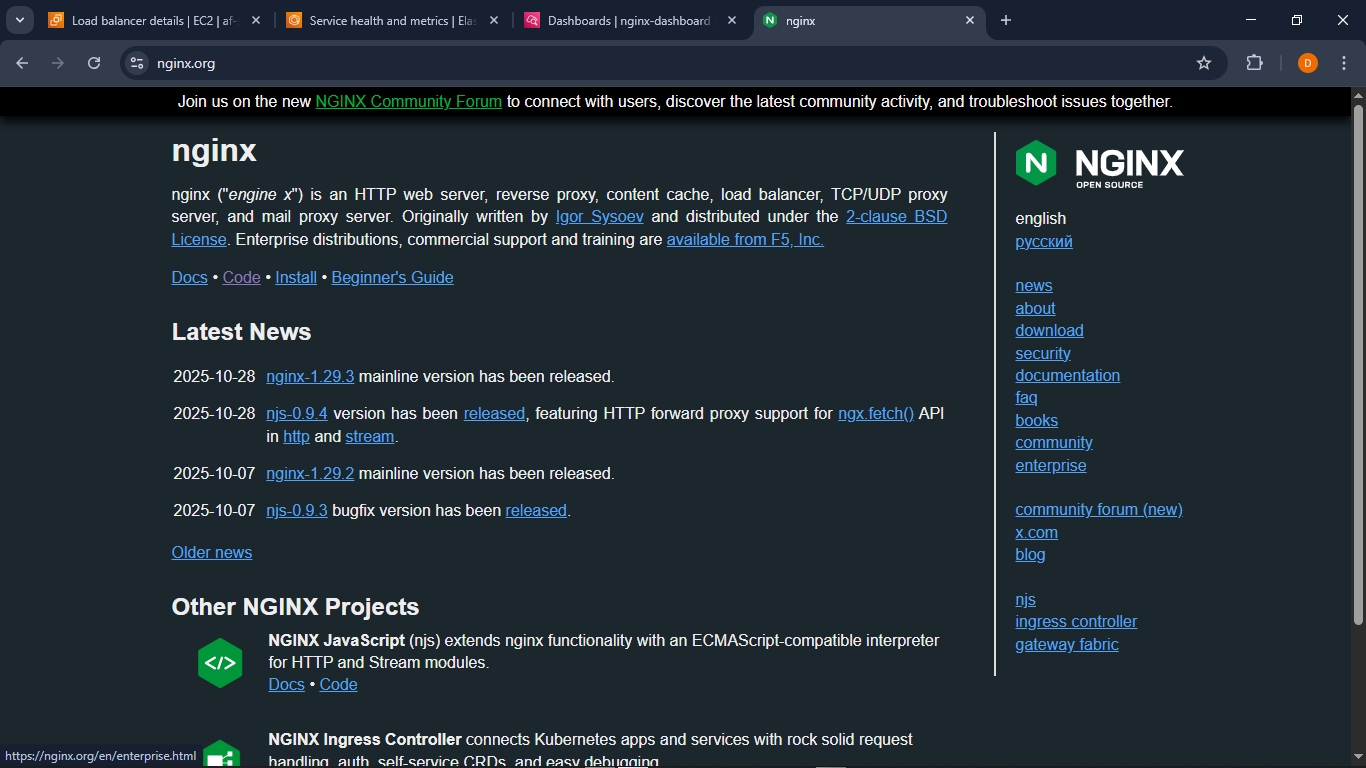1366x768 pixels.
Task: Open the tab search chevron
Action: click(20, 20)
